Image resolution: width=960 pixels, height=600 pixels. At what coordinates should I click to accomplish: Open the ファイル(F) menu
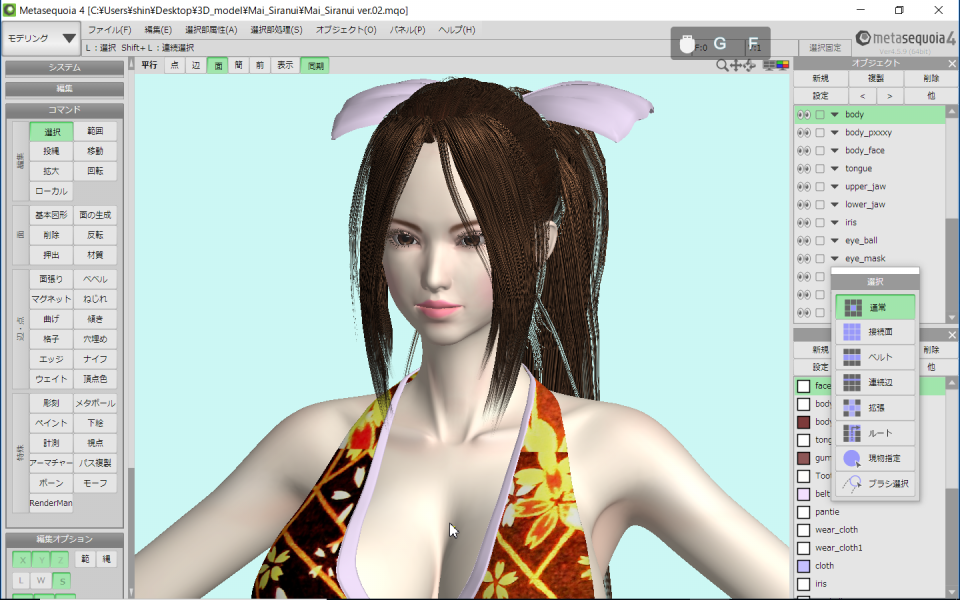[x=110, y=29]
